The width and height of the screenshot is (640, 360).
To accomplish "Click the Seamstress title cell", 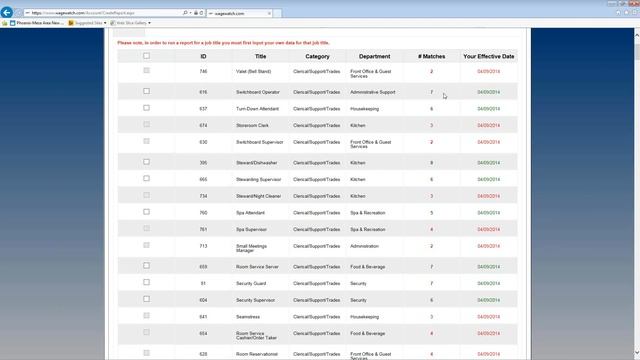I will [x=248, y=317].
